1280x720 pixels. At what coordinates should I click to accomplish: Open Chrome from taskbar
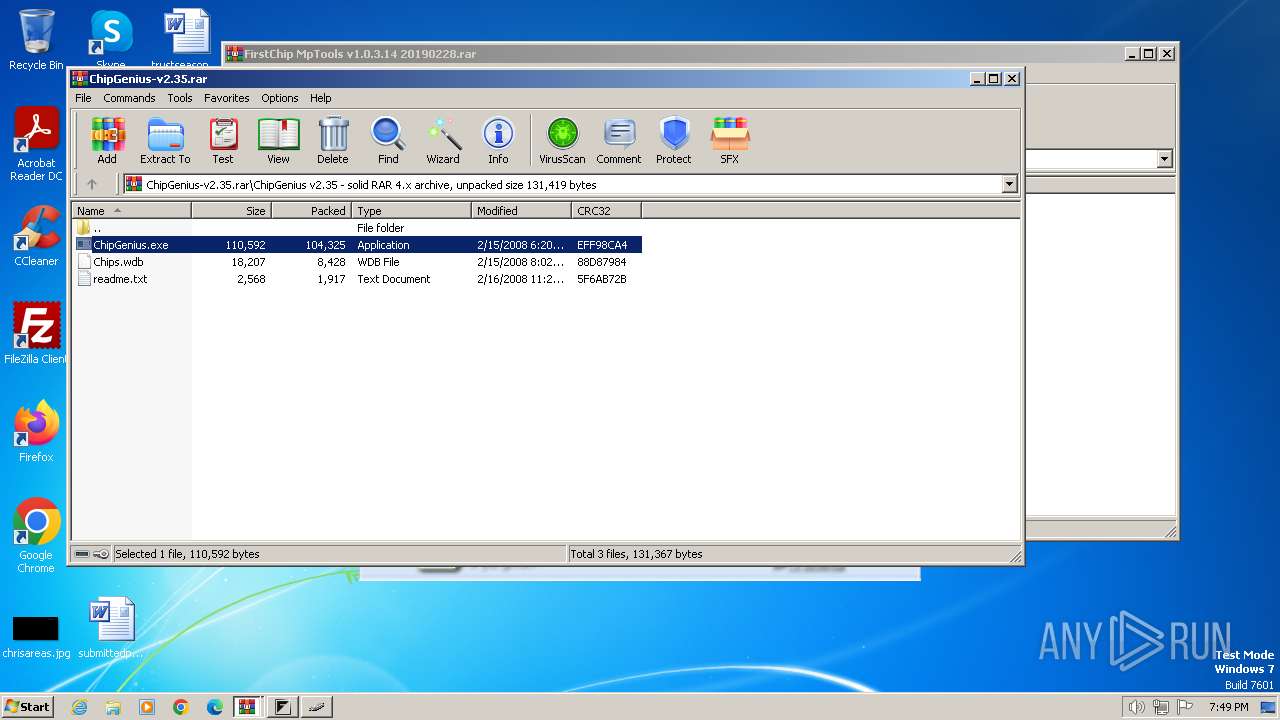[181, 707]
